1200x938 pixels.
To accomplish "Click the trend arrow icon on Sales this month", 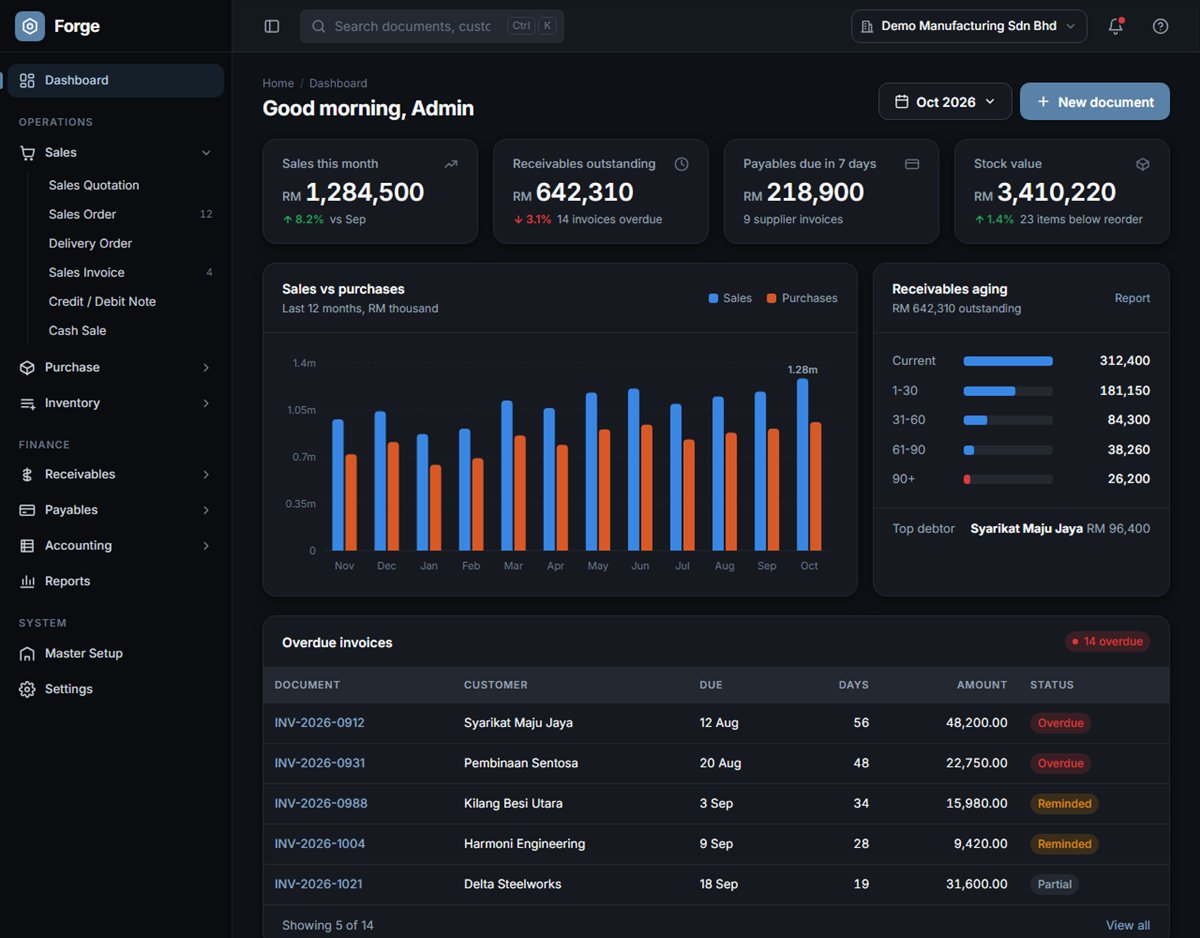I will tap(451, 164).
